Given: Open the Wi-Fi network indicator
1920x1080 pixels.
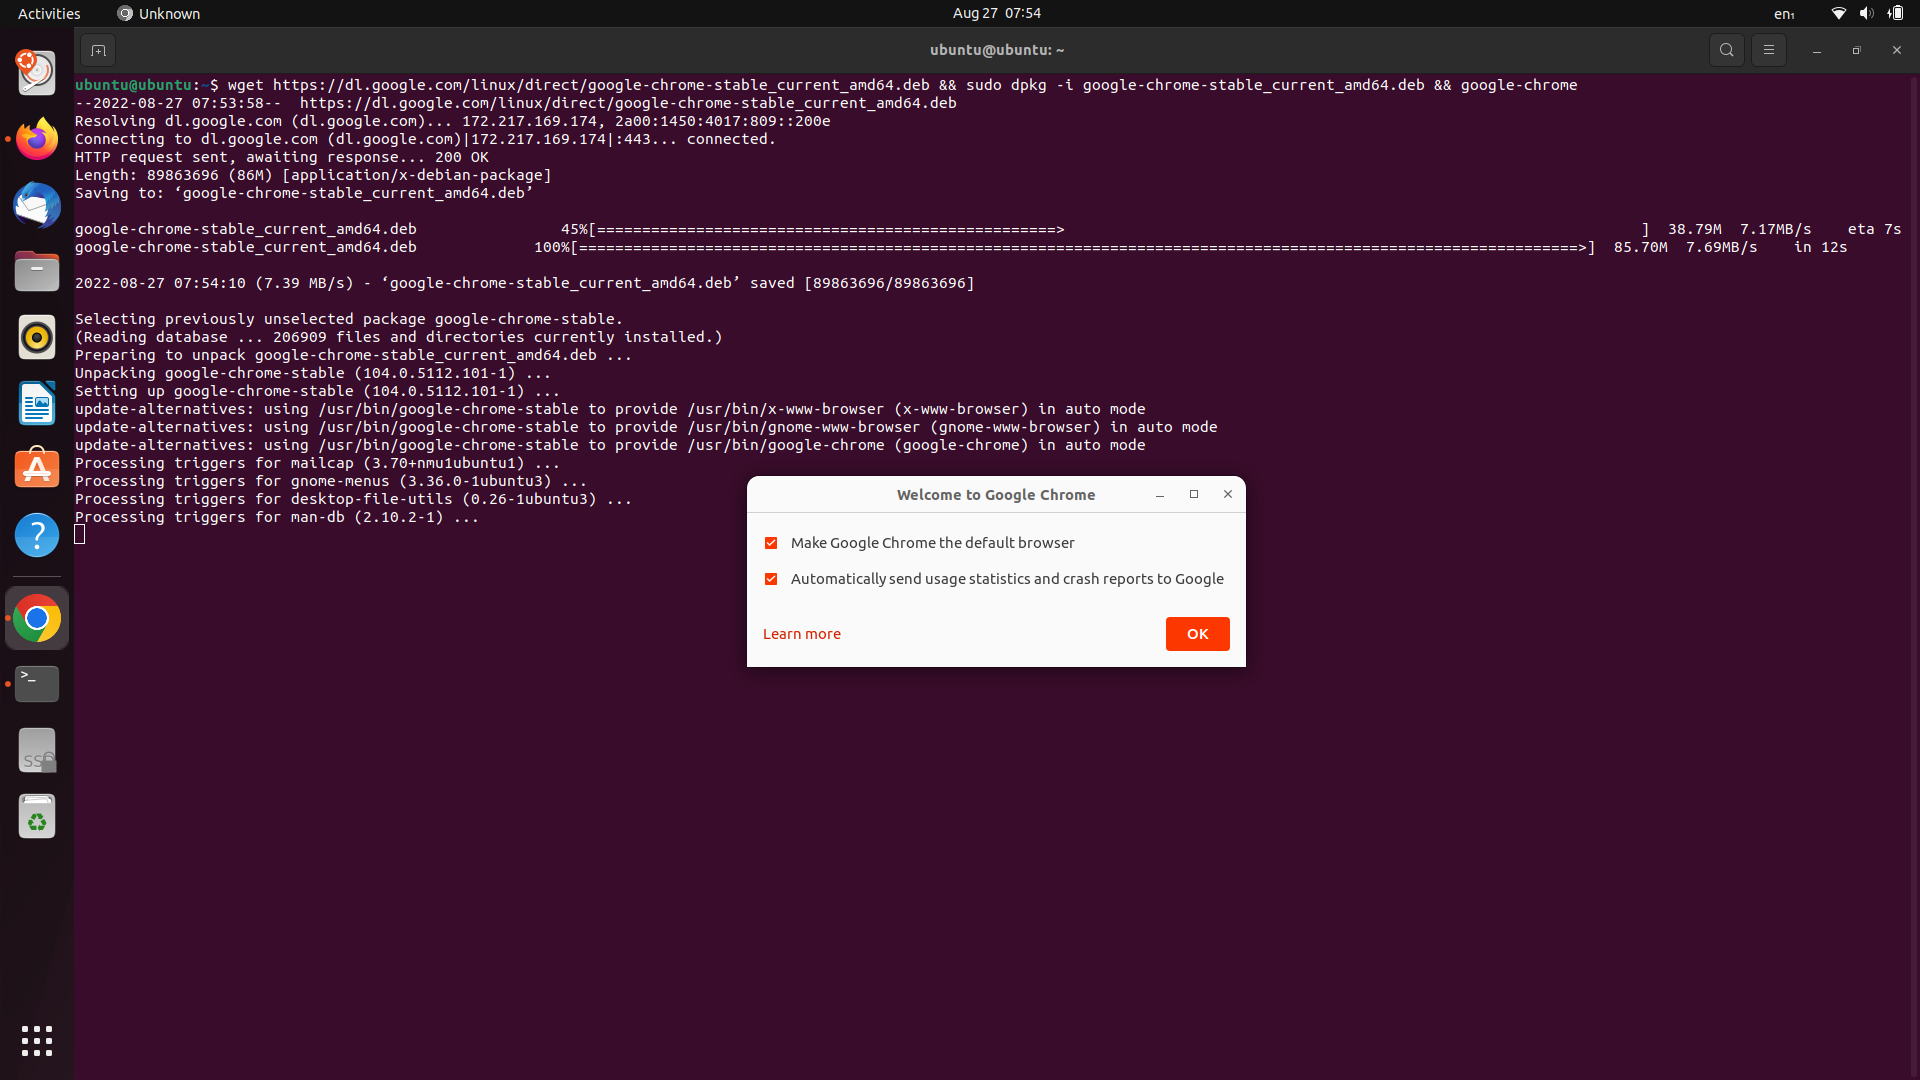Looking at the screenshot, I should tap(1838, 13).
